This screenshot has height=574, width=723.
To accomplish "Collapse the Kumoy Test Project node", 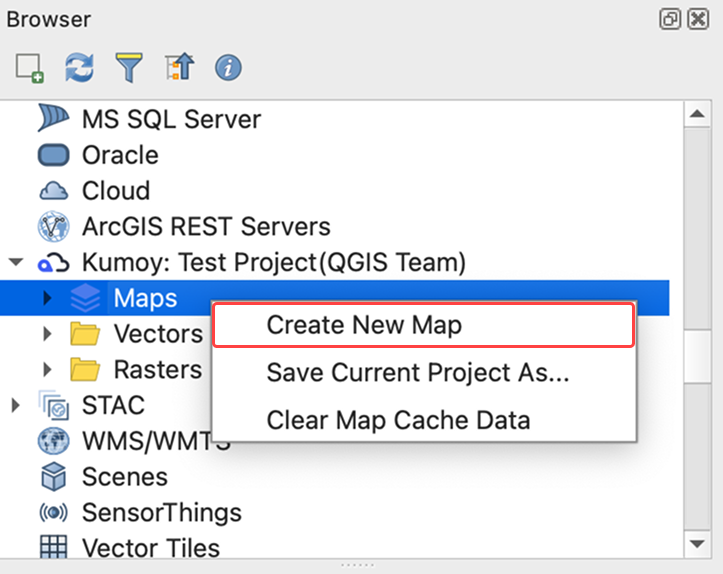I will (16, 262).
